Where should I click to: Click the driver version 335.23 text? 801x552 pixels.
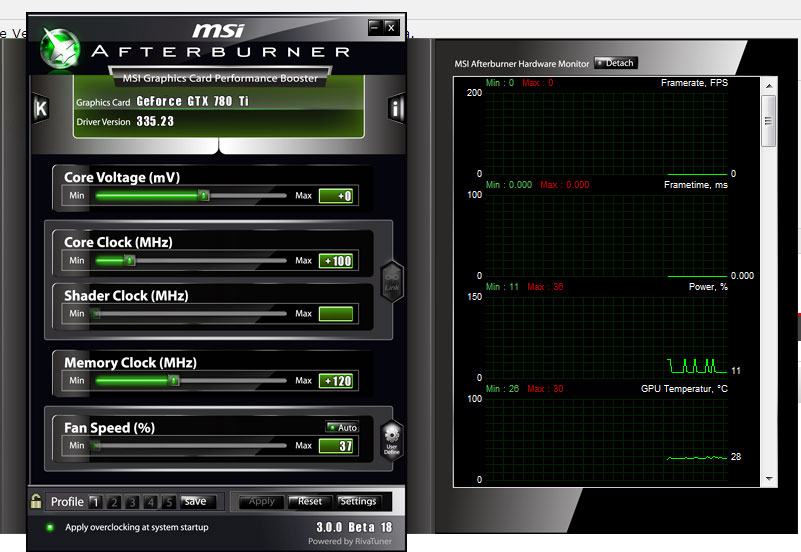pos(155,122)
